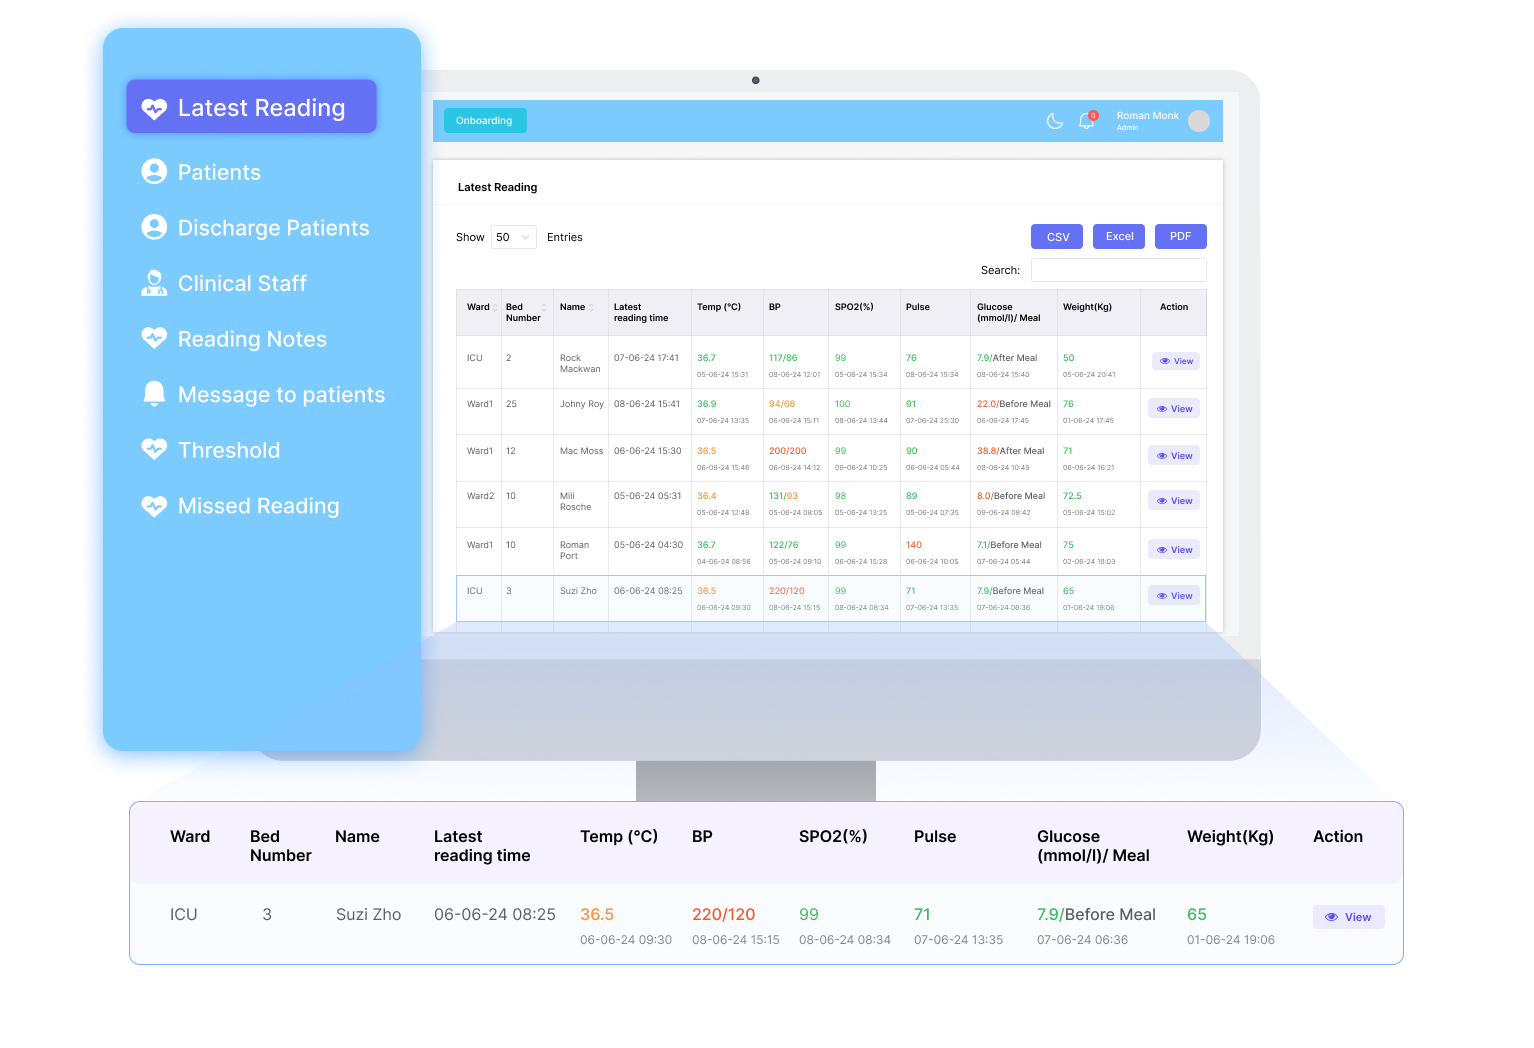Click the 07-06-24 17:41 reading time

(646, 358)
